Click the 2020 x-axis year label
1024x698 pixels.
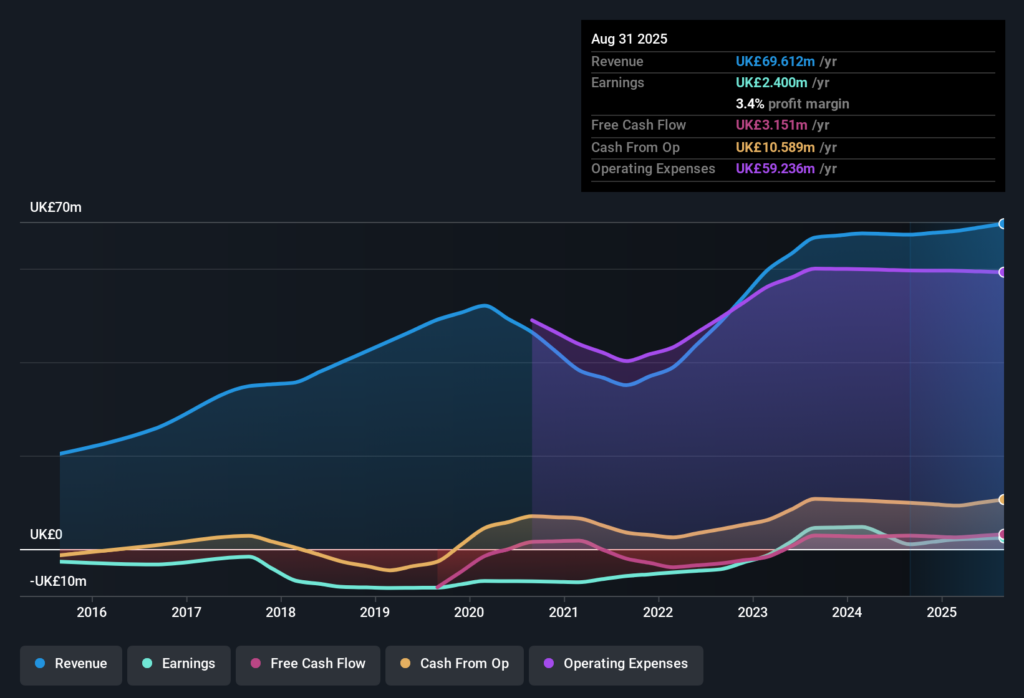tap(469, 612)
